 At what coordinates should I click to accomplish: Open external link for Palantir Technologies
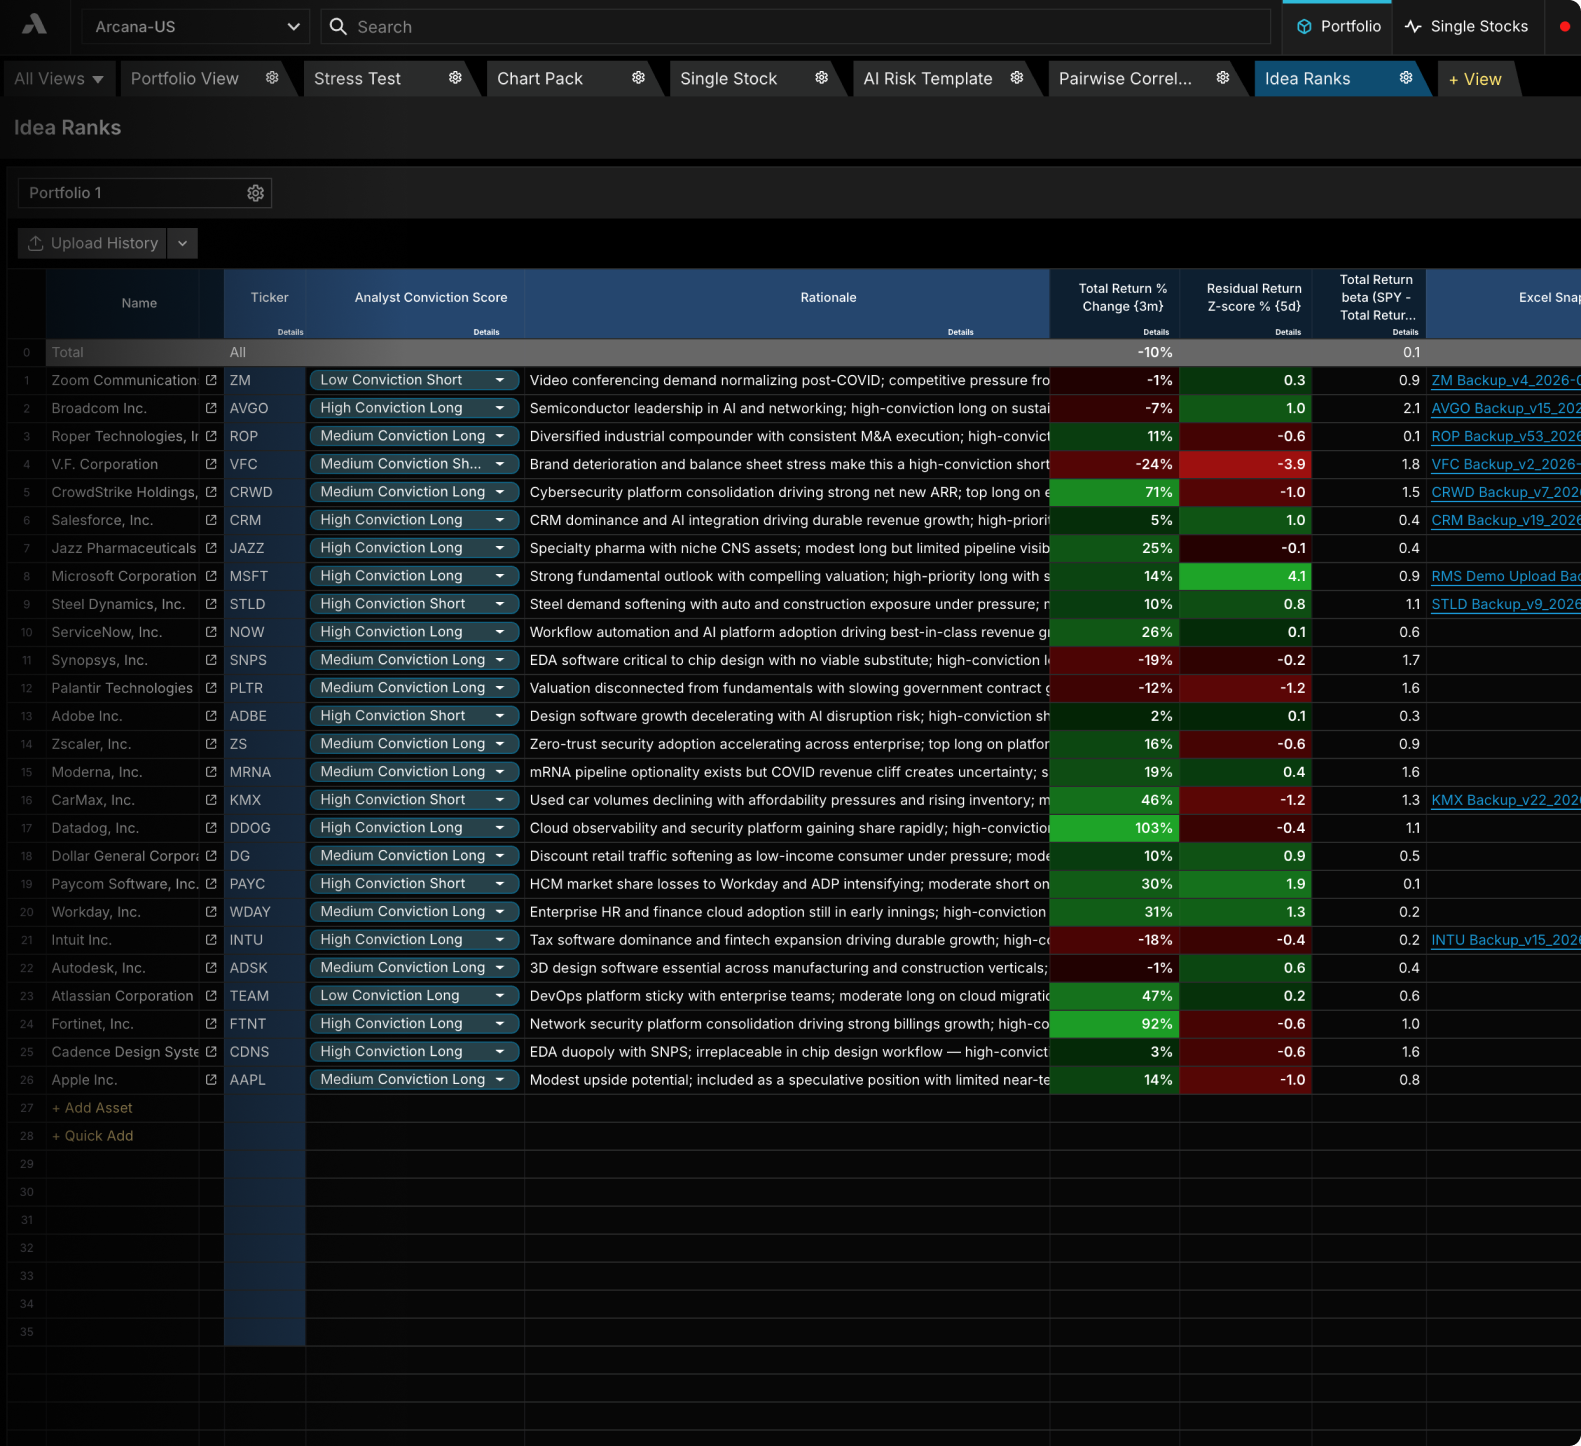point(211,688)
